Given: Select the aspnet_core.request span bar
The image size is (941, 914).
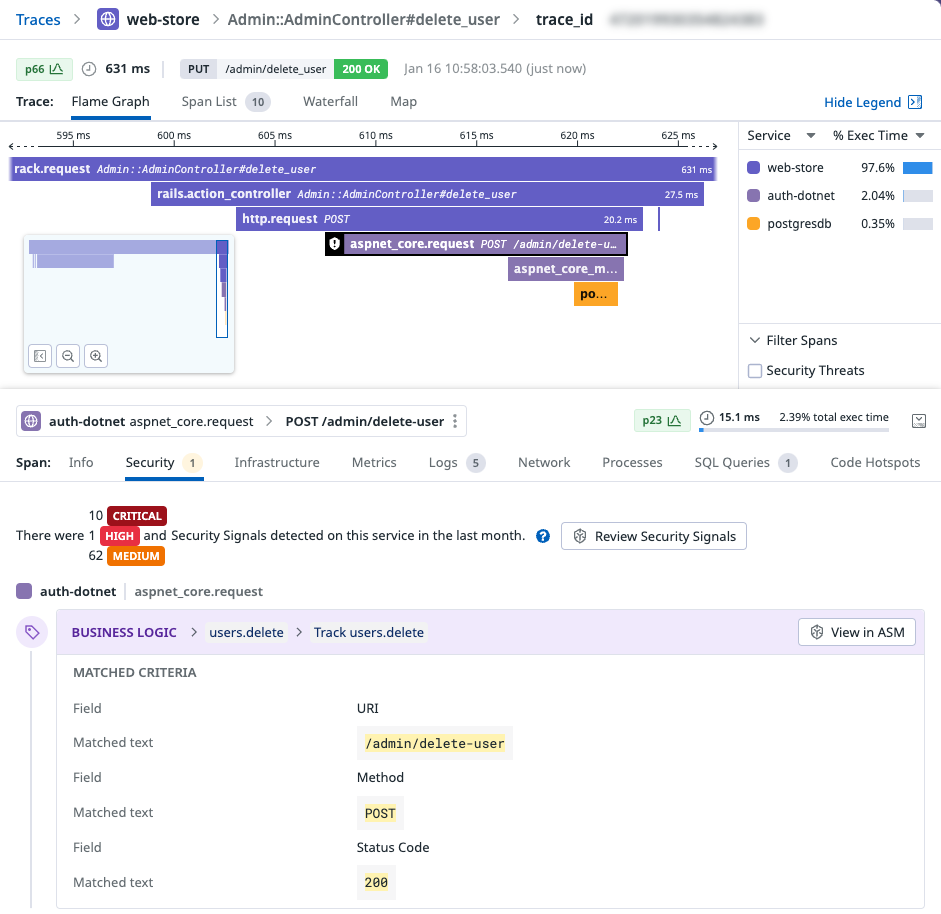Looking at the screenshot, I should [x=477, y=244].
